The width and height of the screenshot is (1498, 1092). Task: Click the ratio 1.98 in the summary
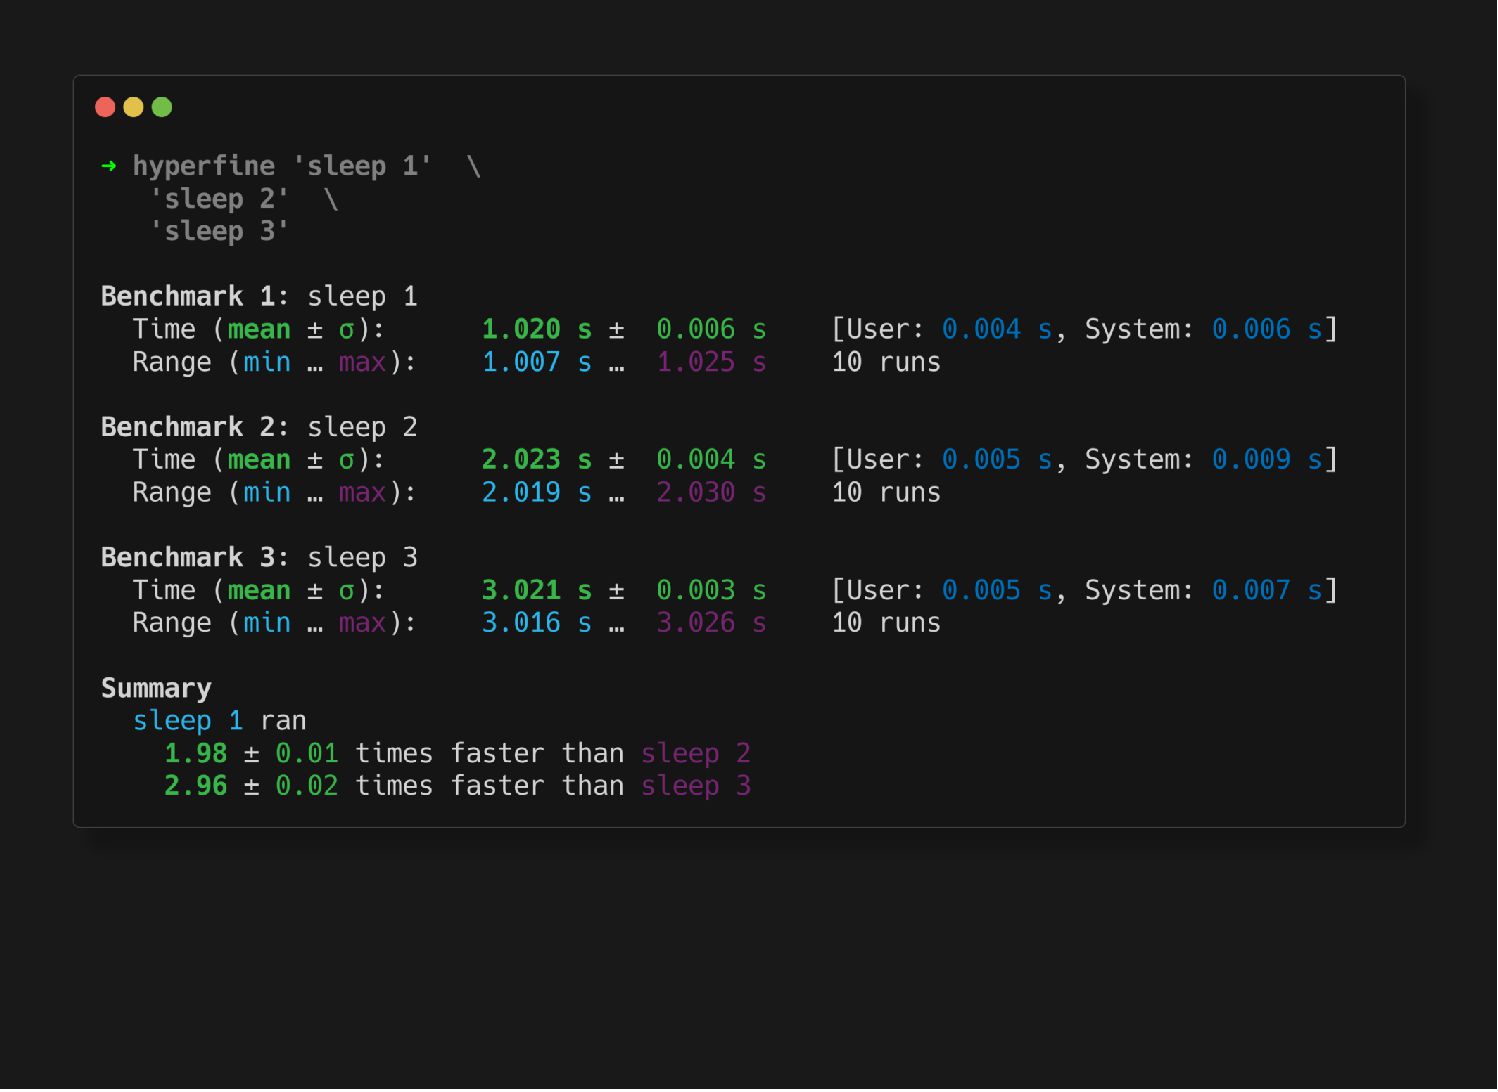click(x=196, y=753)
